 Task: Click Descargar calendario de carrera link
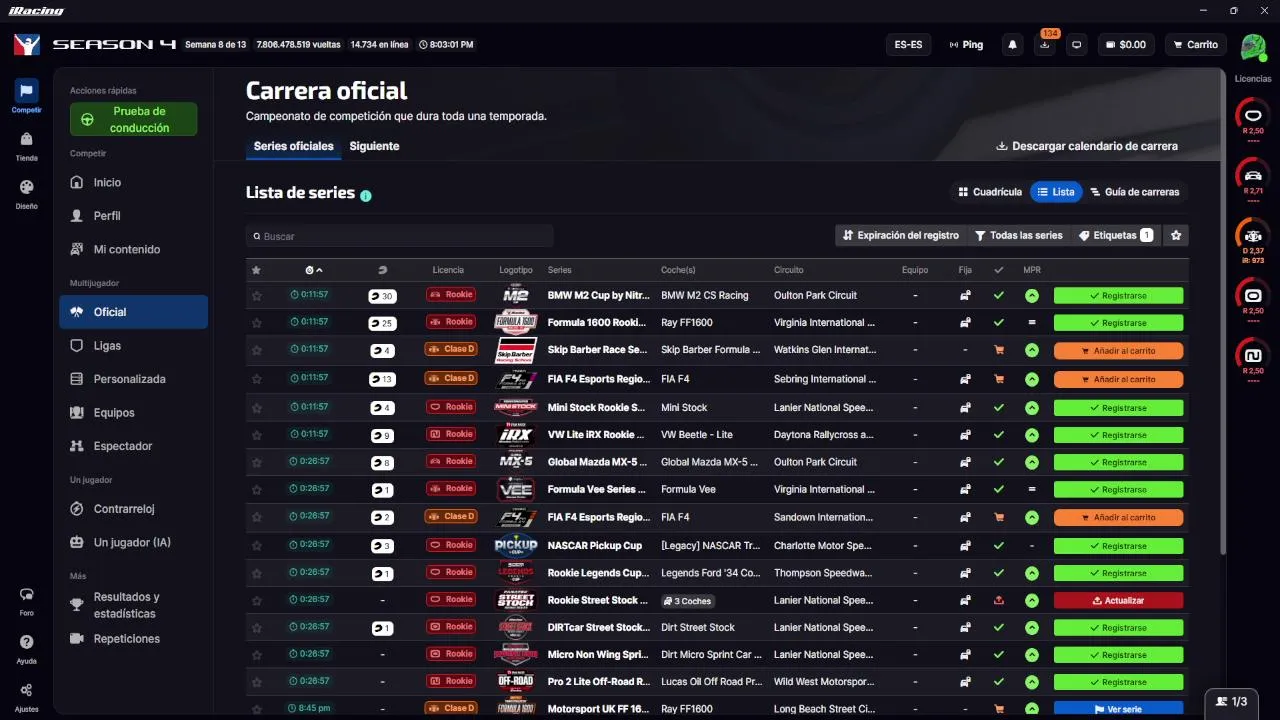(x=1087, y=146)
